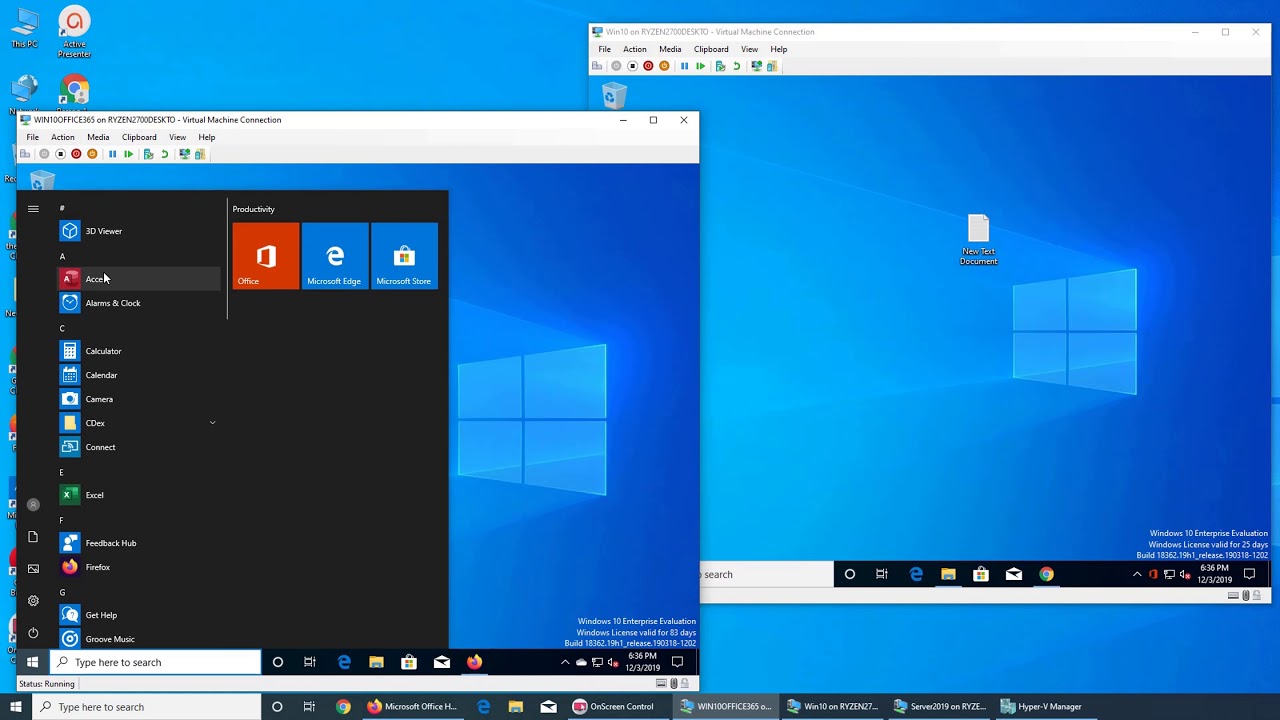Click the last WIN10OFFICE365 toolbar icon (Share)
The width and height of the screenshot is (1280, 720).
[200, 154]
